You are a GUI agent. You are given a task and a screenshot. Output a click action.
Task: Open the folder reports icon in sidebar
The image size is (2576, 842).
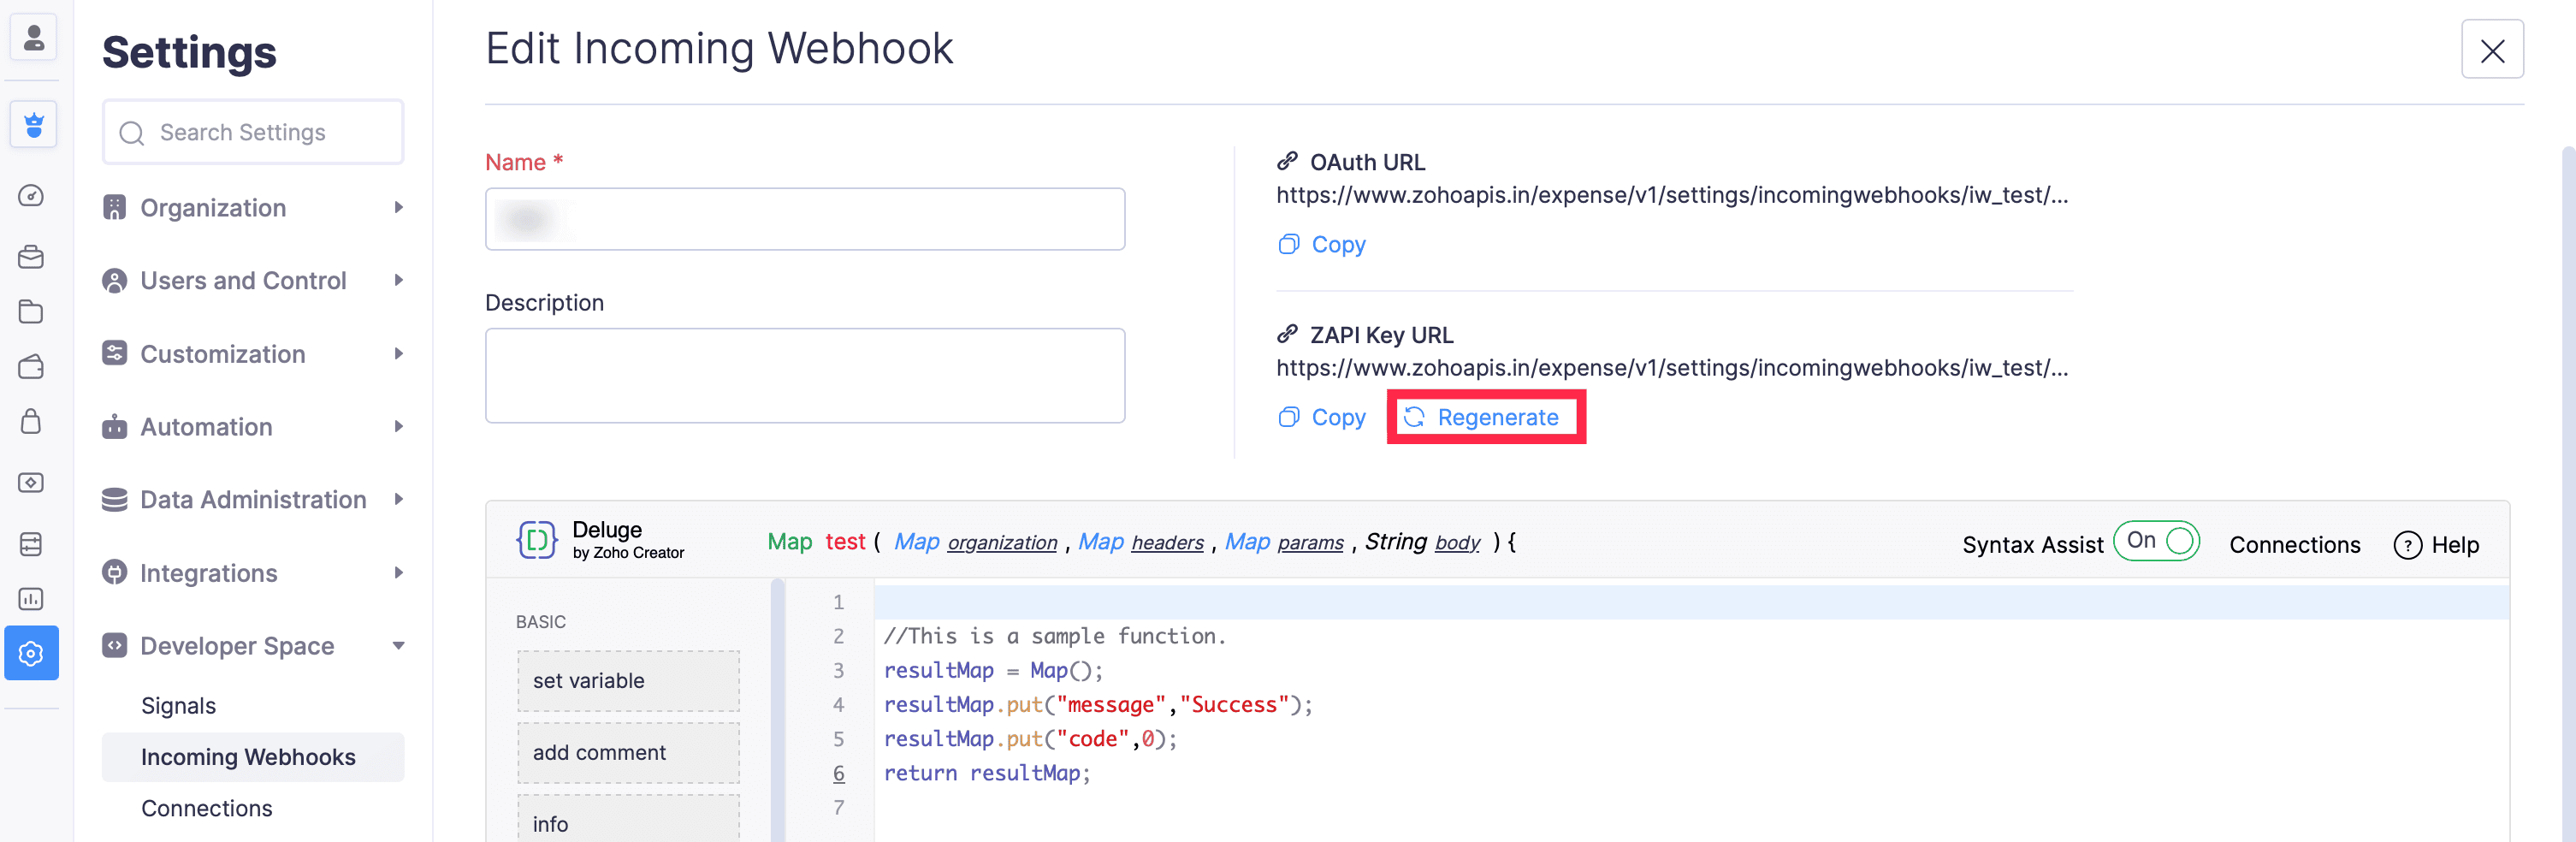pos(31,312)
